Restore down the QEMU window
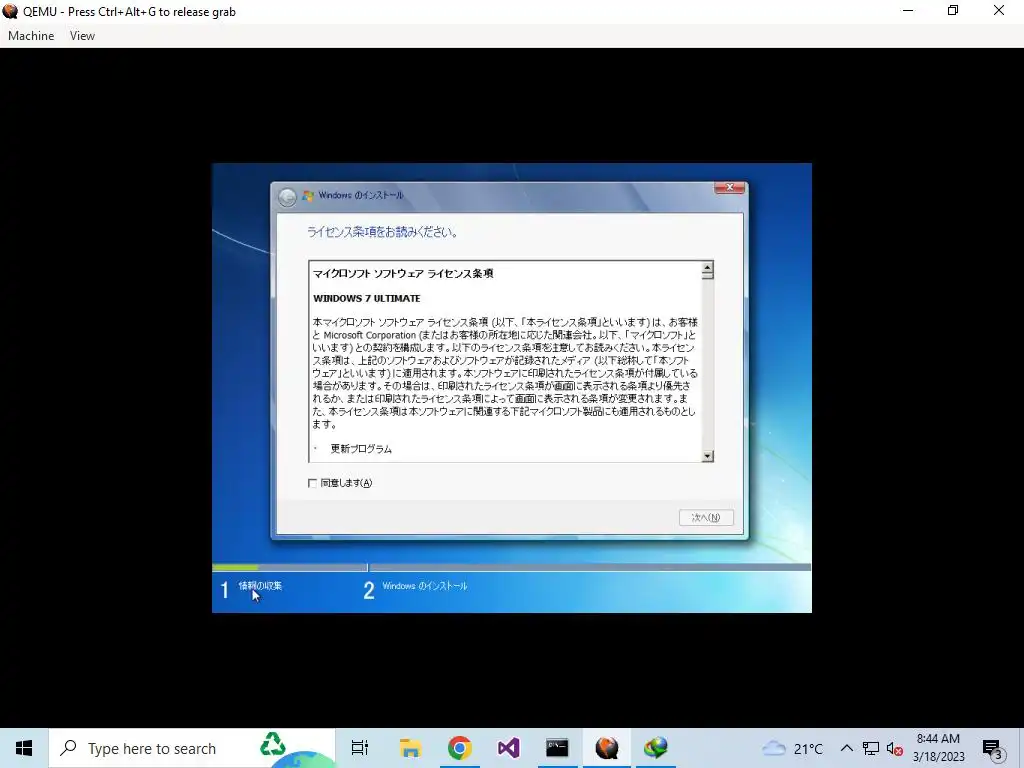This screenshot has height=768, width=1024. click(953, 11)
